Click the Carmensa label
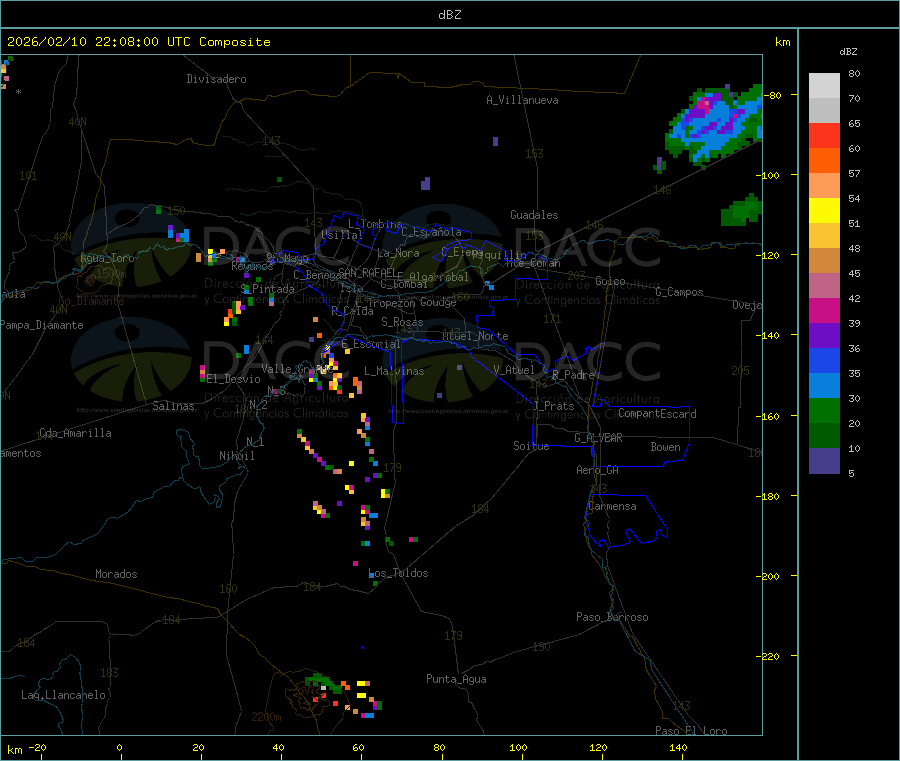 612,506
